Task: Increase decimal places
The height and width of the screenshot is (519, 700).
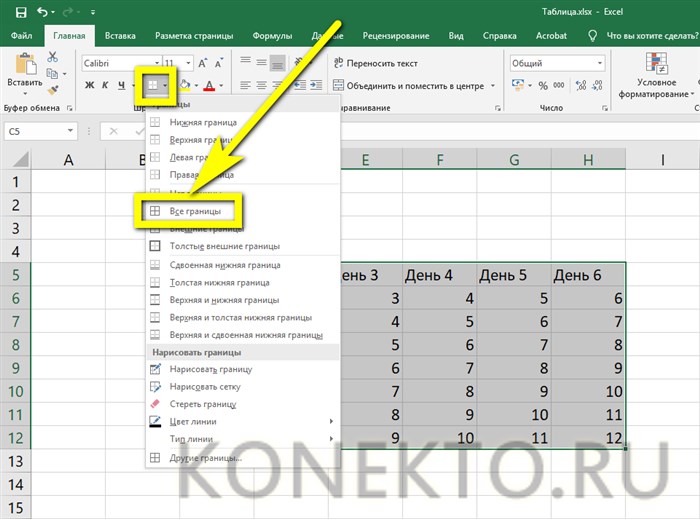Action: (581, 85)
